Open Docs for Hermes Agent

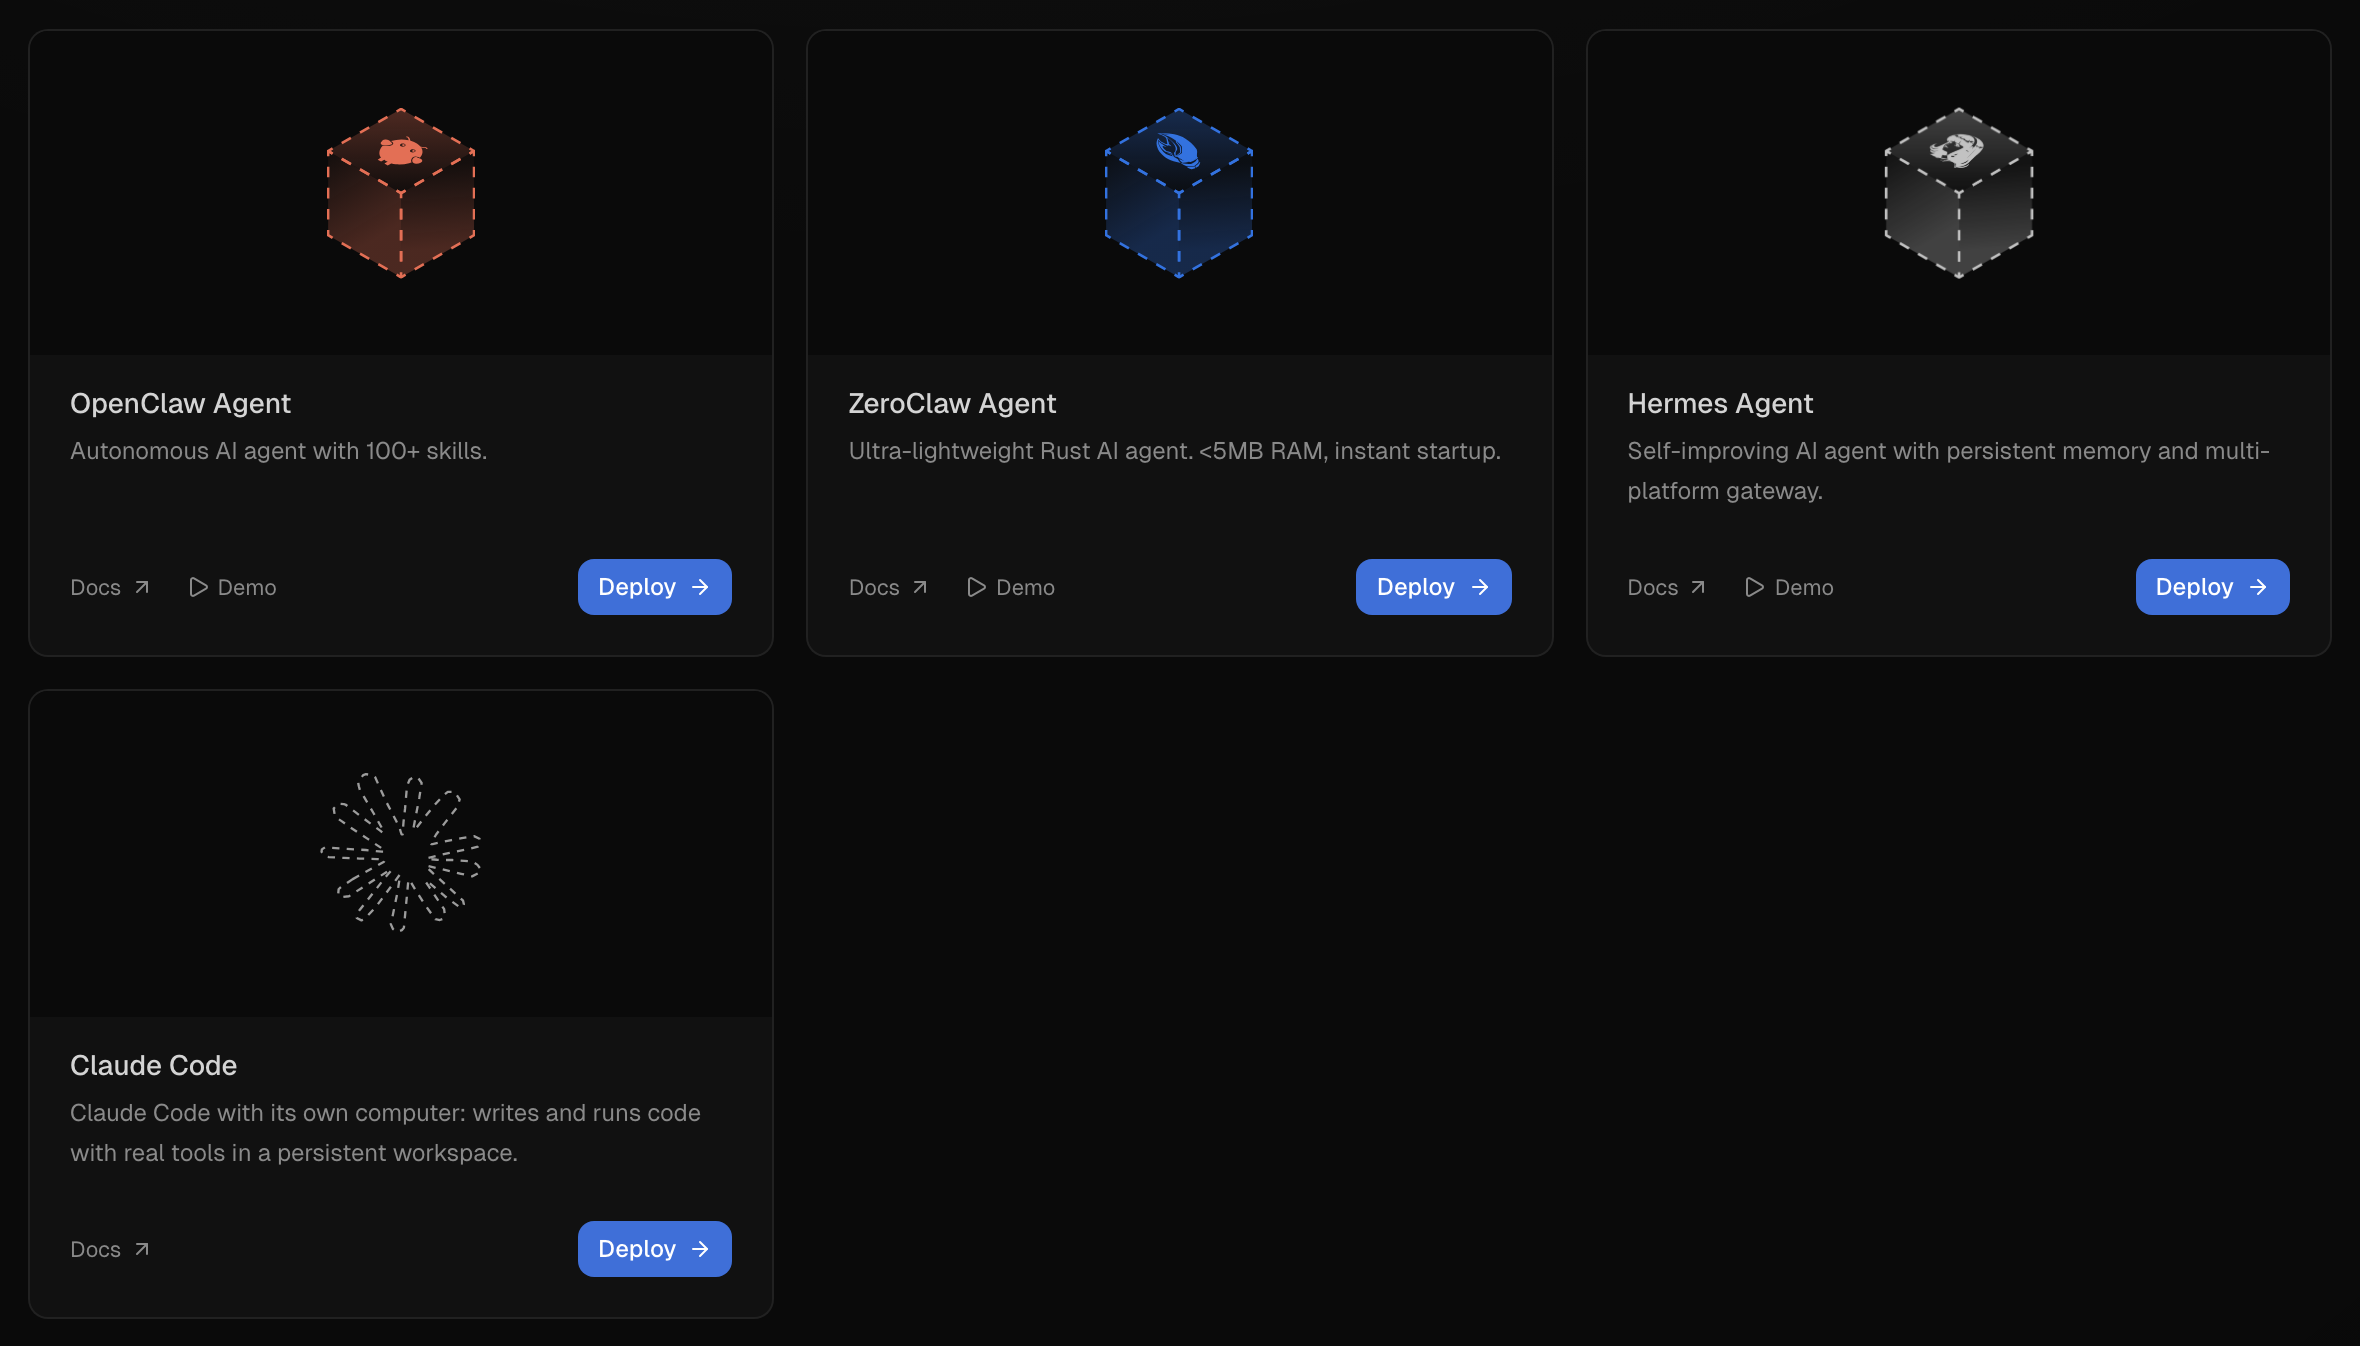coord(1666,588)
